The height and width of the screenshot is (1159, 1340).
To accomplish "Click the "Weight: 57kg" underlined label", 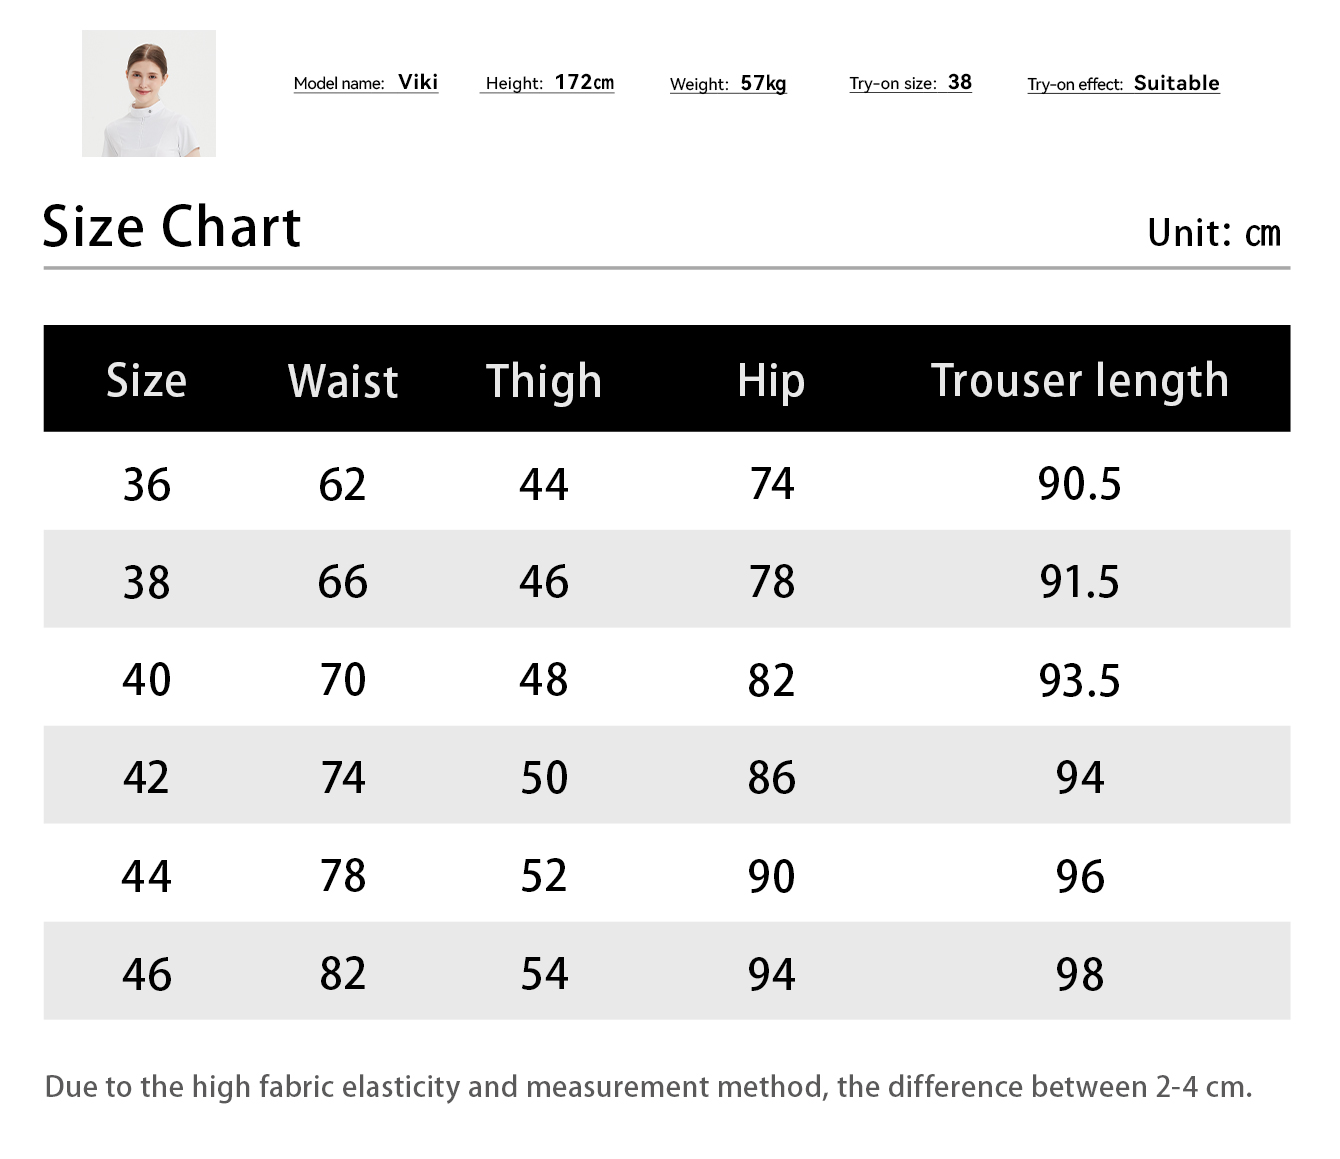I will pyautogui.click(x=727, y=84).
